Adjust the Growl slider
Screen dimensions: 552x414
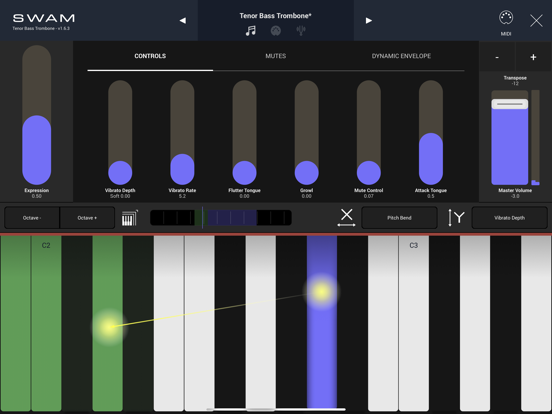pyautogui.click(x=307, y=132)
